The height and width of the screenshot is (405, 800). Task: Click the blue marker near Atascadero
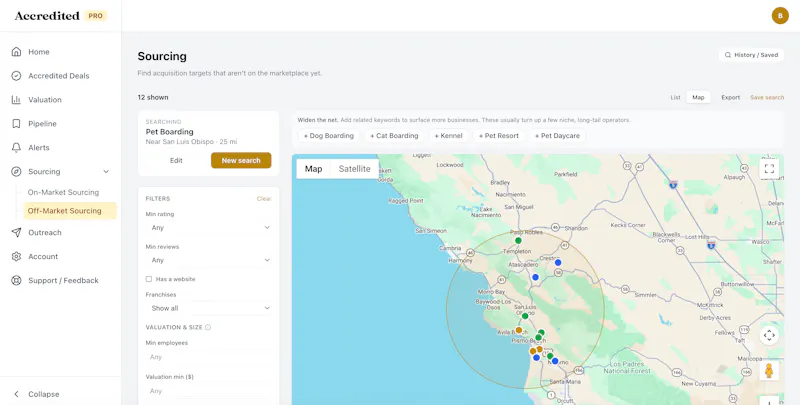point(535,277)
